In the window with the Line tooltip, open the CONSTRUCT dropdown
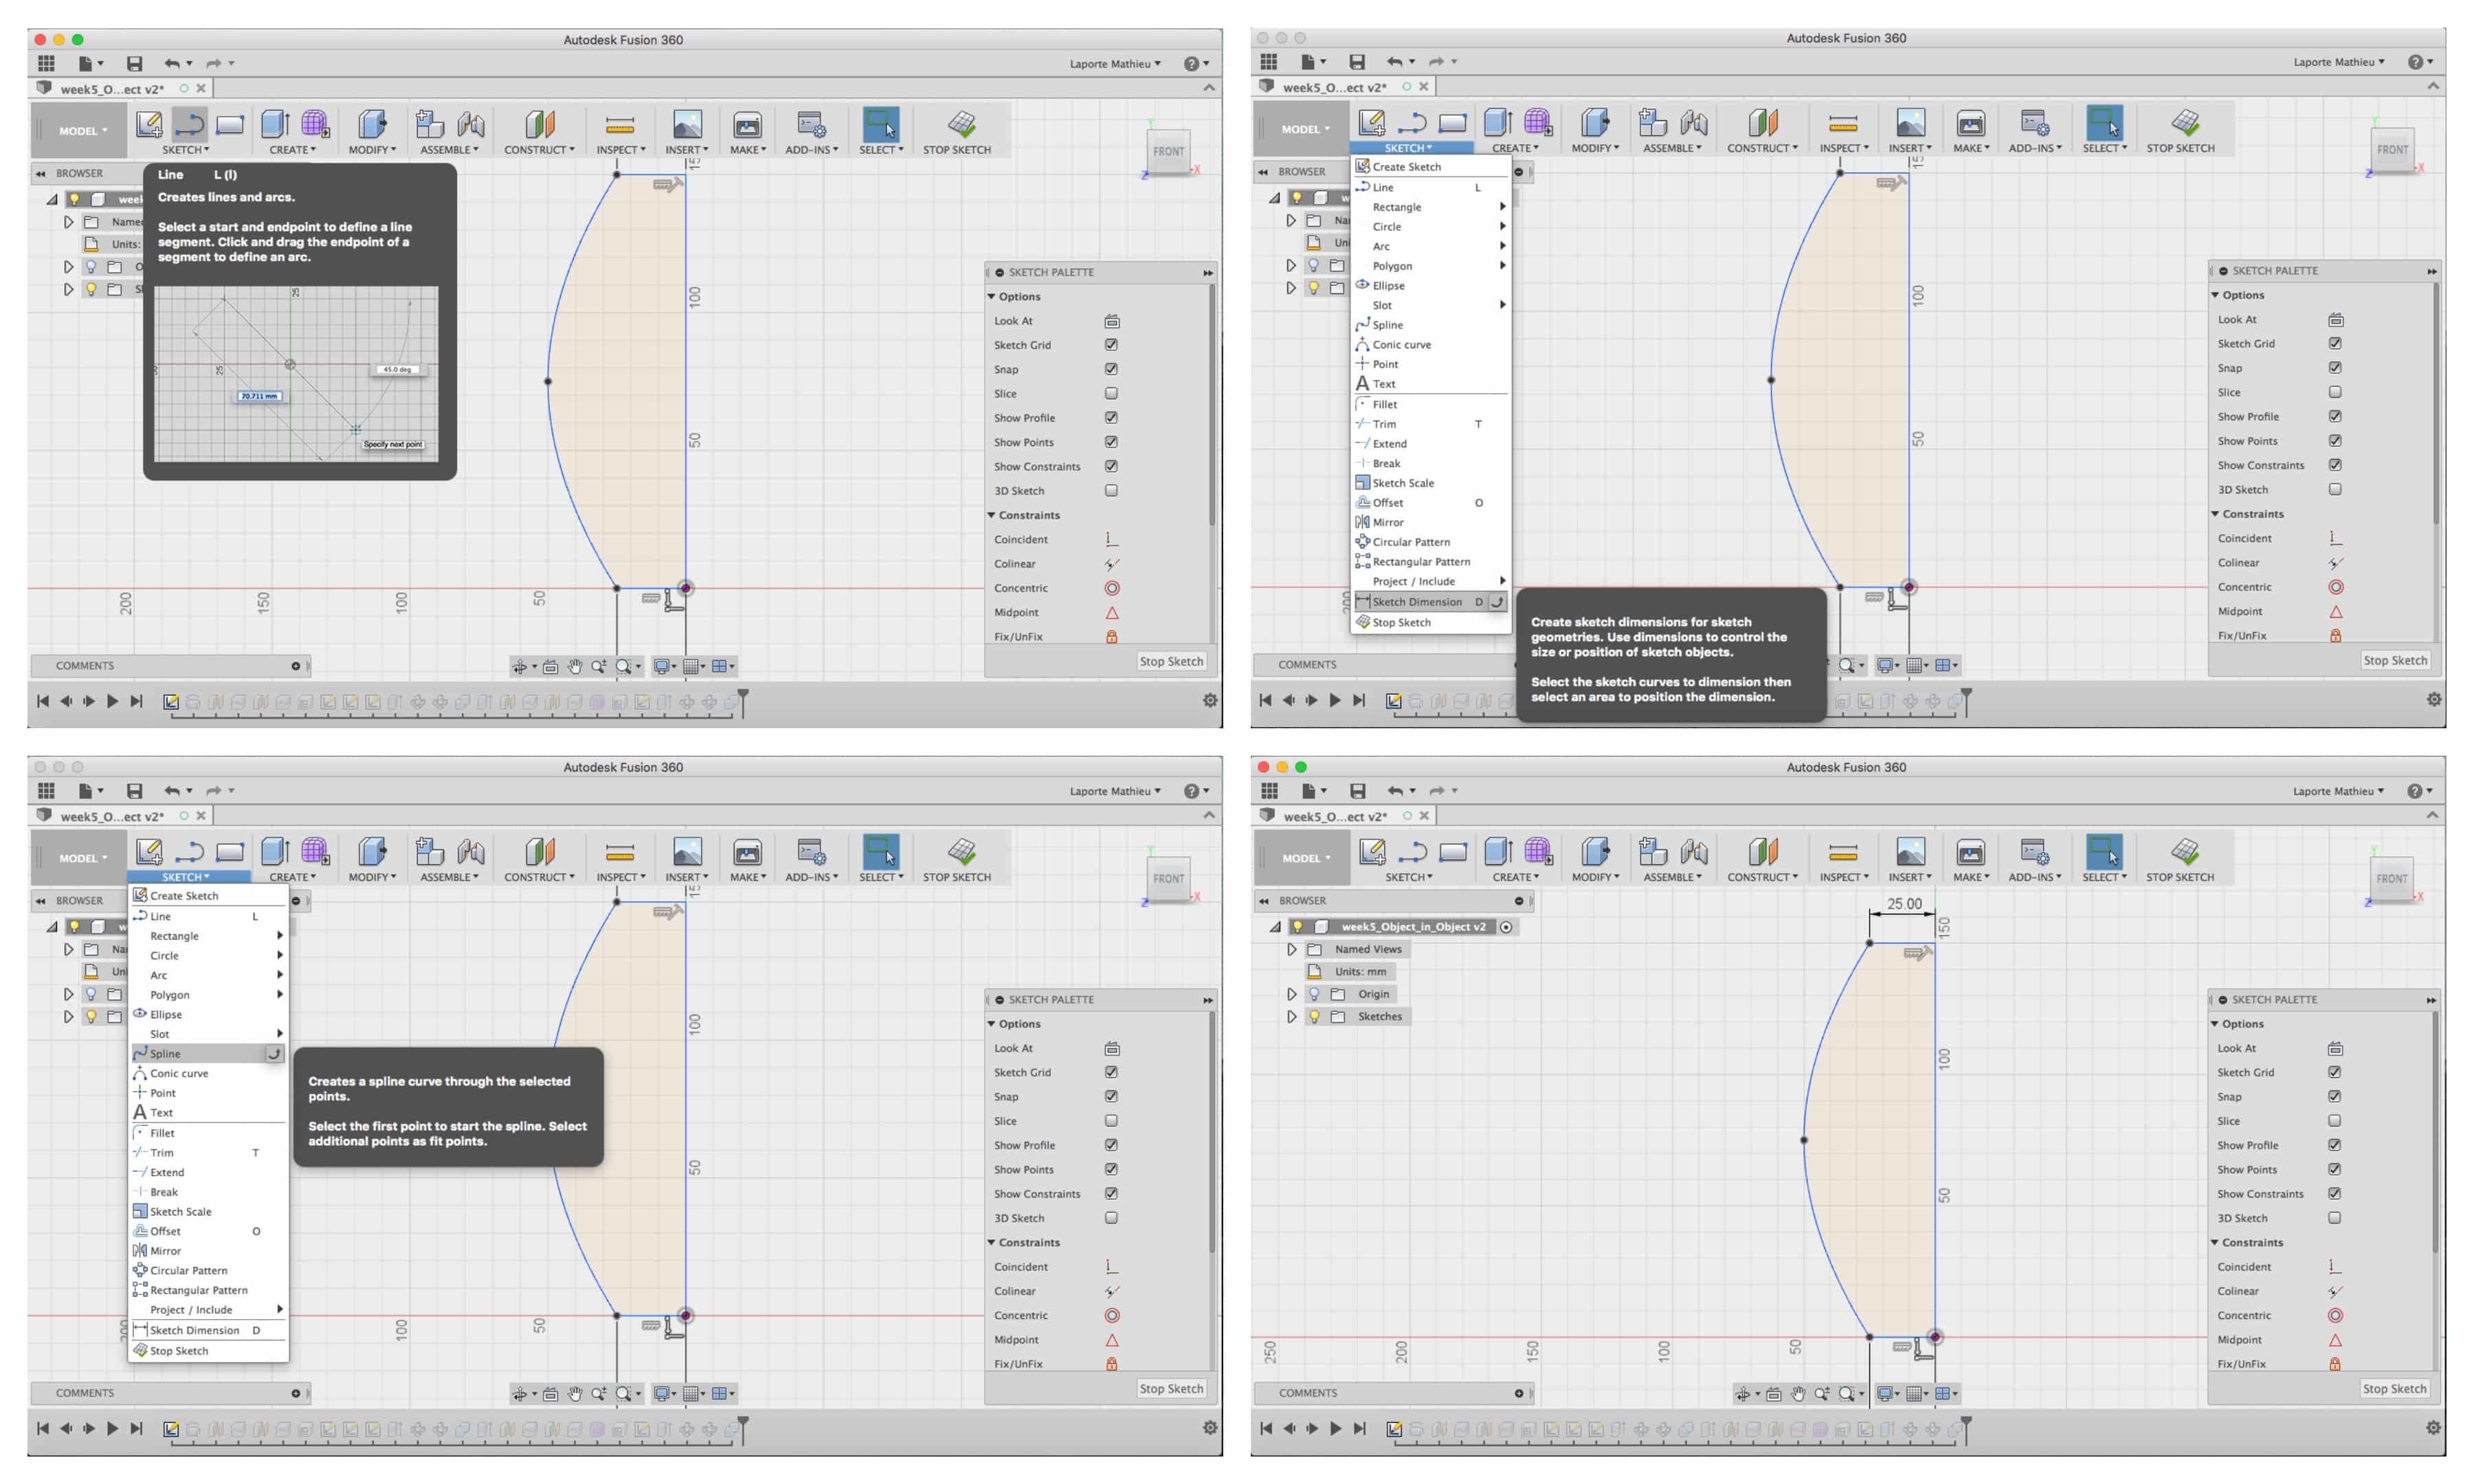Screen dimensions: 2474x1484 click(x=539, y=150)
